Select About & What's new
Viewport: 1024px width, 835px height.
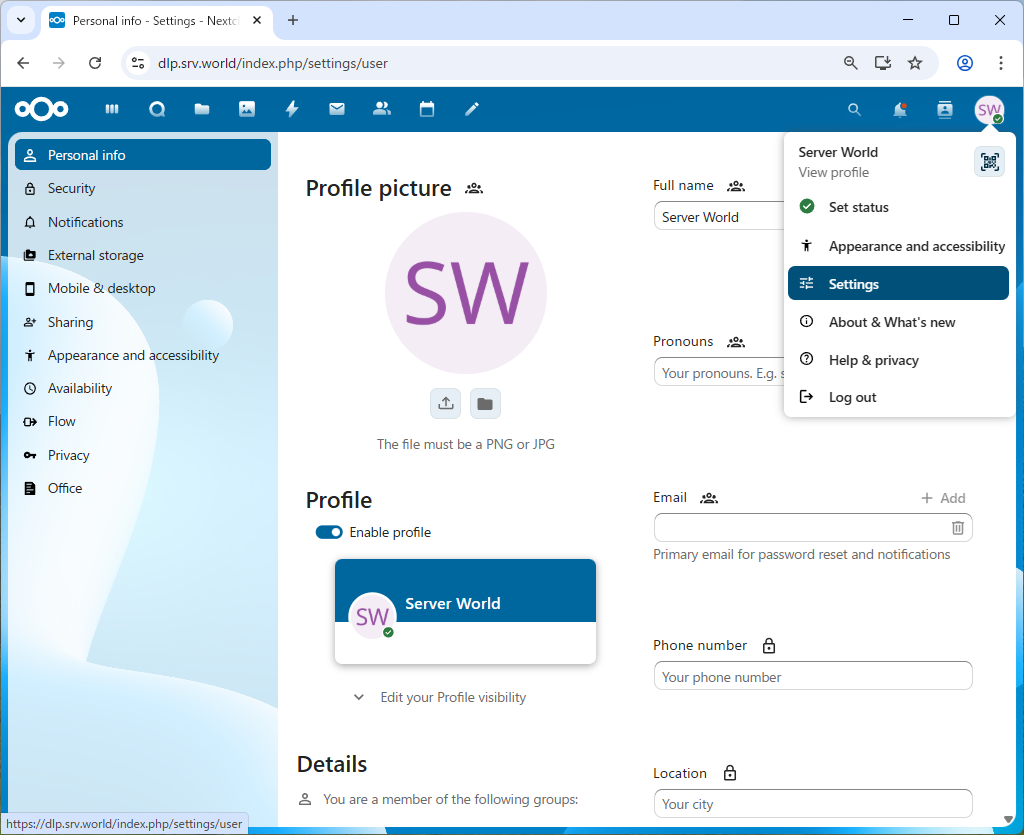898,322
